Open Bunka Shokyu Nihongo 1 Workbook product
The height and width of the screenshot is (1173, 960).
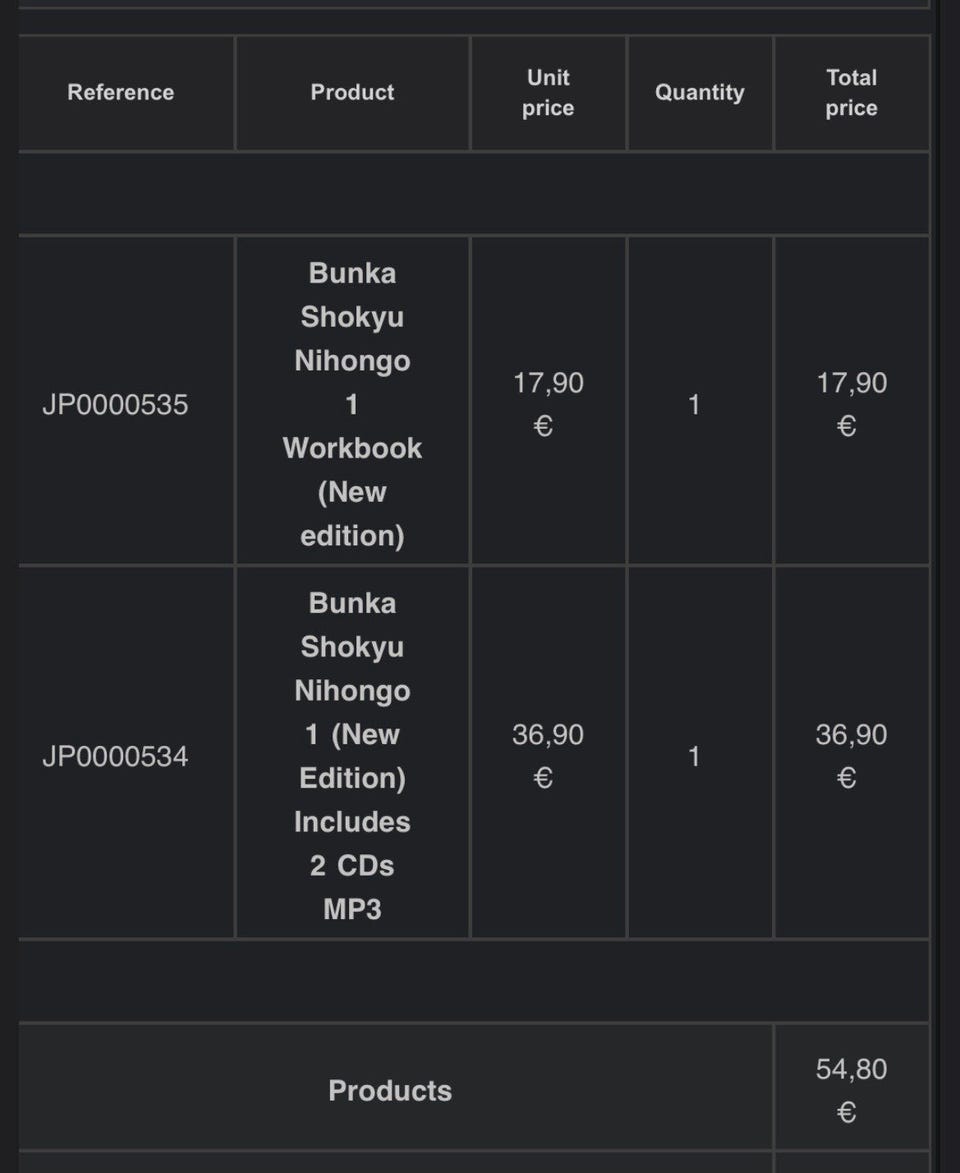point(352,404)
